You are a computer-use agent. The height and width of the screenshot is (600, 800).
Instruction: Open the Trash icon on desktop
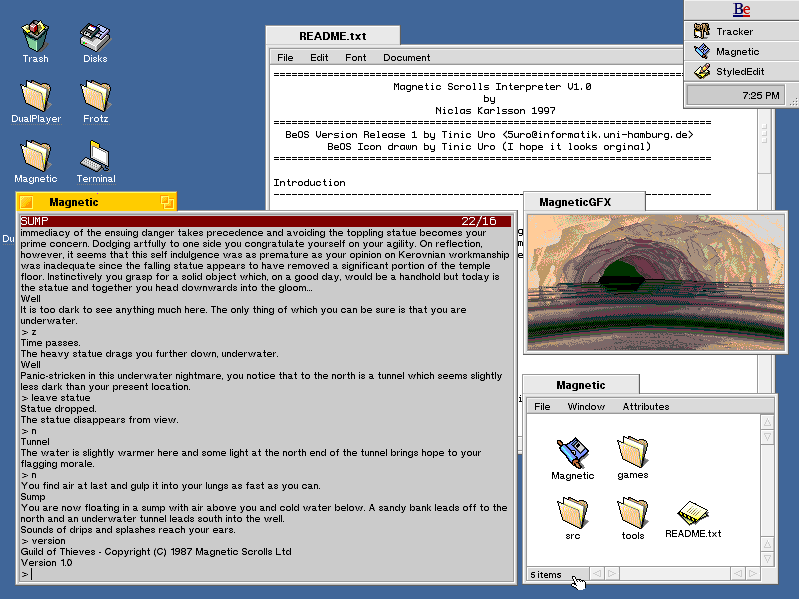[35, 37]
